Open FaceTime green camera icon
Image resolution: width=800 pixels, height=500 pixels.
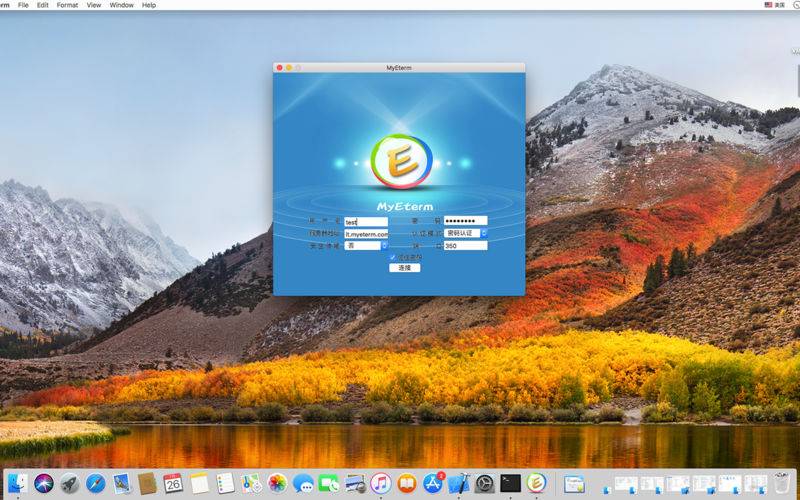coord(329,483)
